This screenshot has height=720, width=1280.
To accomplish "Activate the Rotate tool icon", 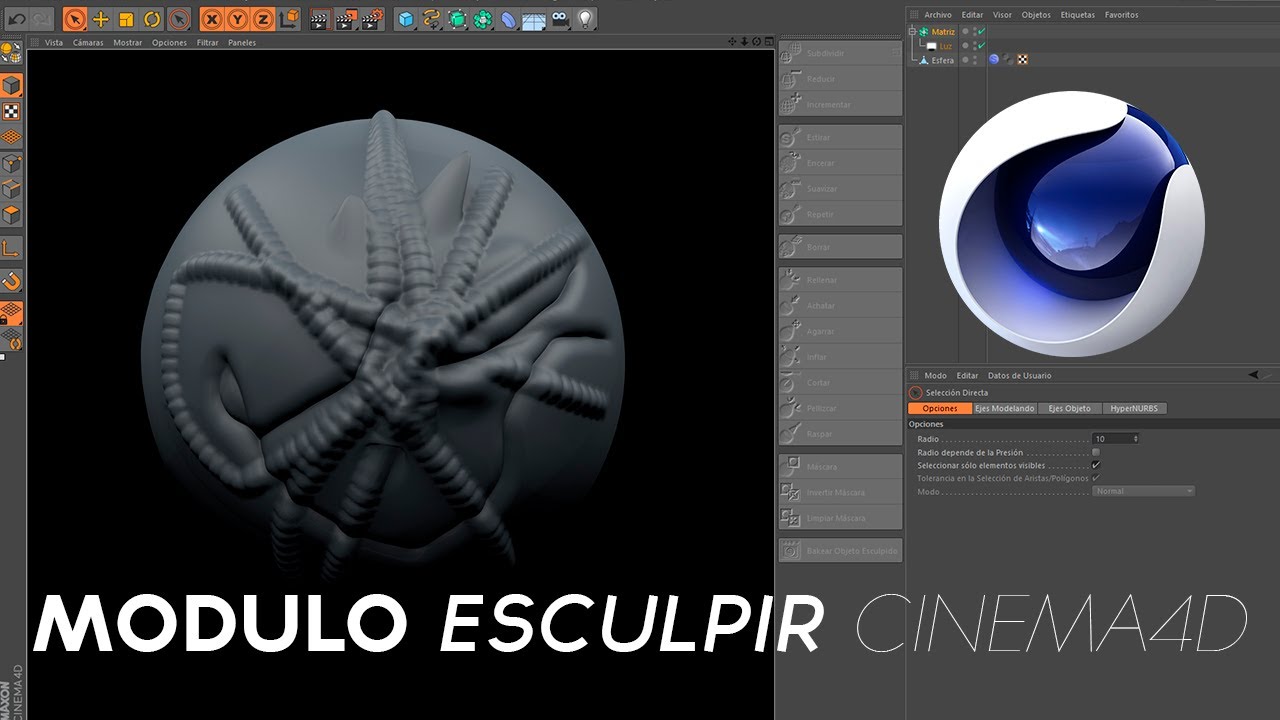I will tap(152, 18).
